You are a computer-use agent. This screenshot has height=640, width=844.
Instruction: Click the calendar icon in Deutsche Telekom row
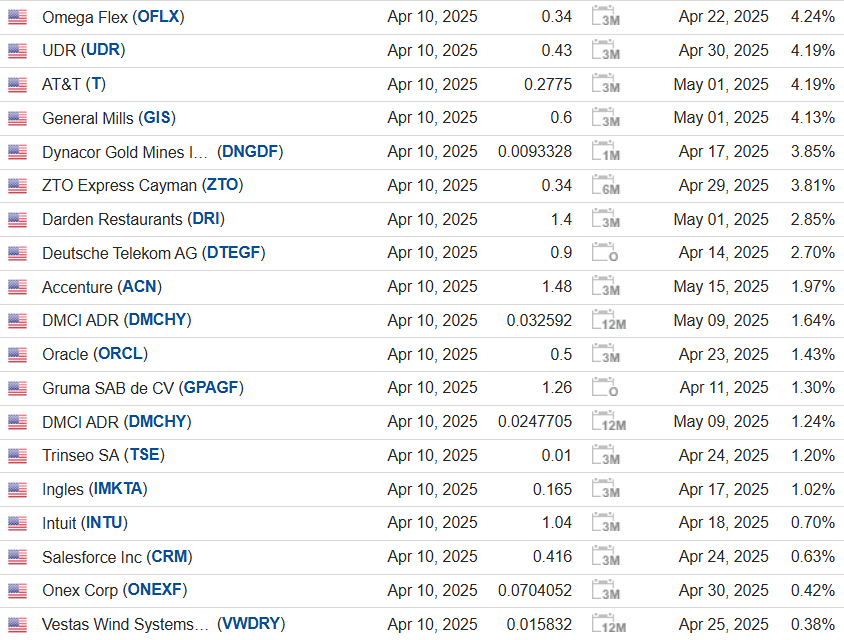(606, 253)
